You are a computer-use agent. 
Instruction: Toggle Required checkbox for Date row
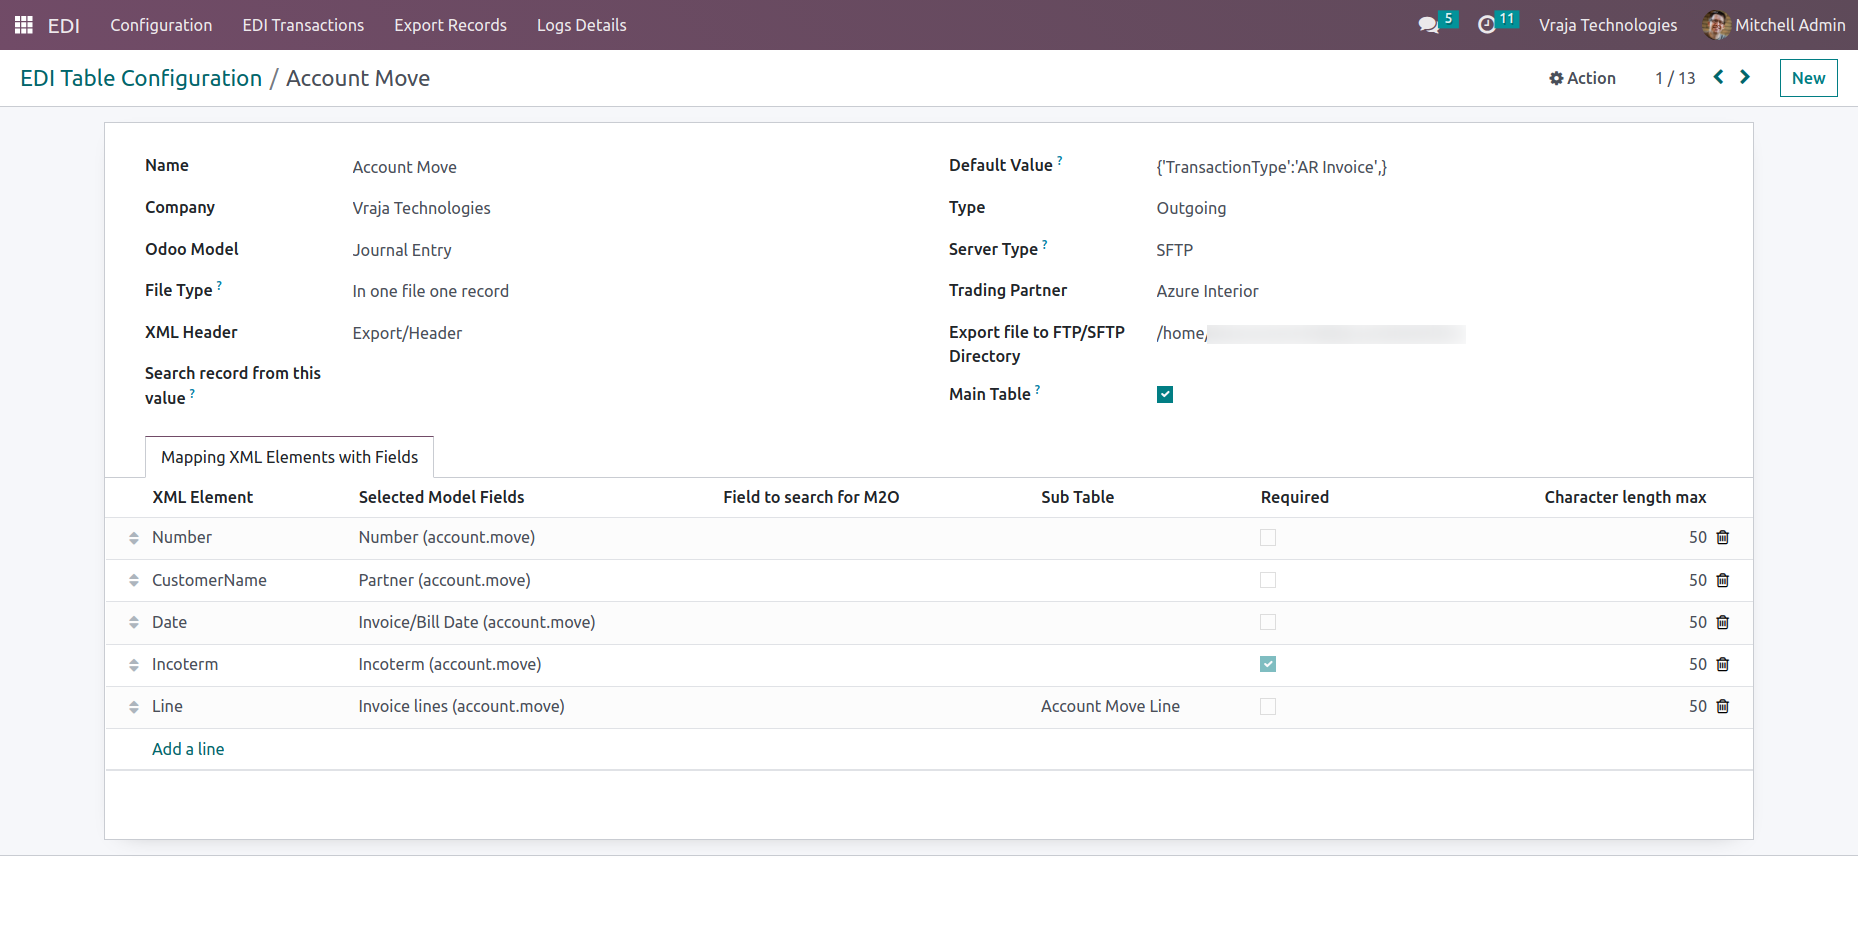[x=1268, y=622]
